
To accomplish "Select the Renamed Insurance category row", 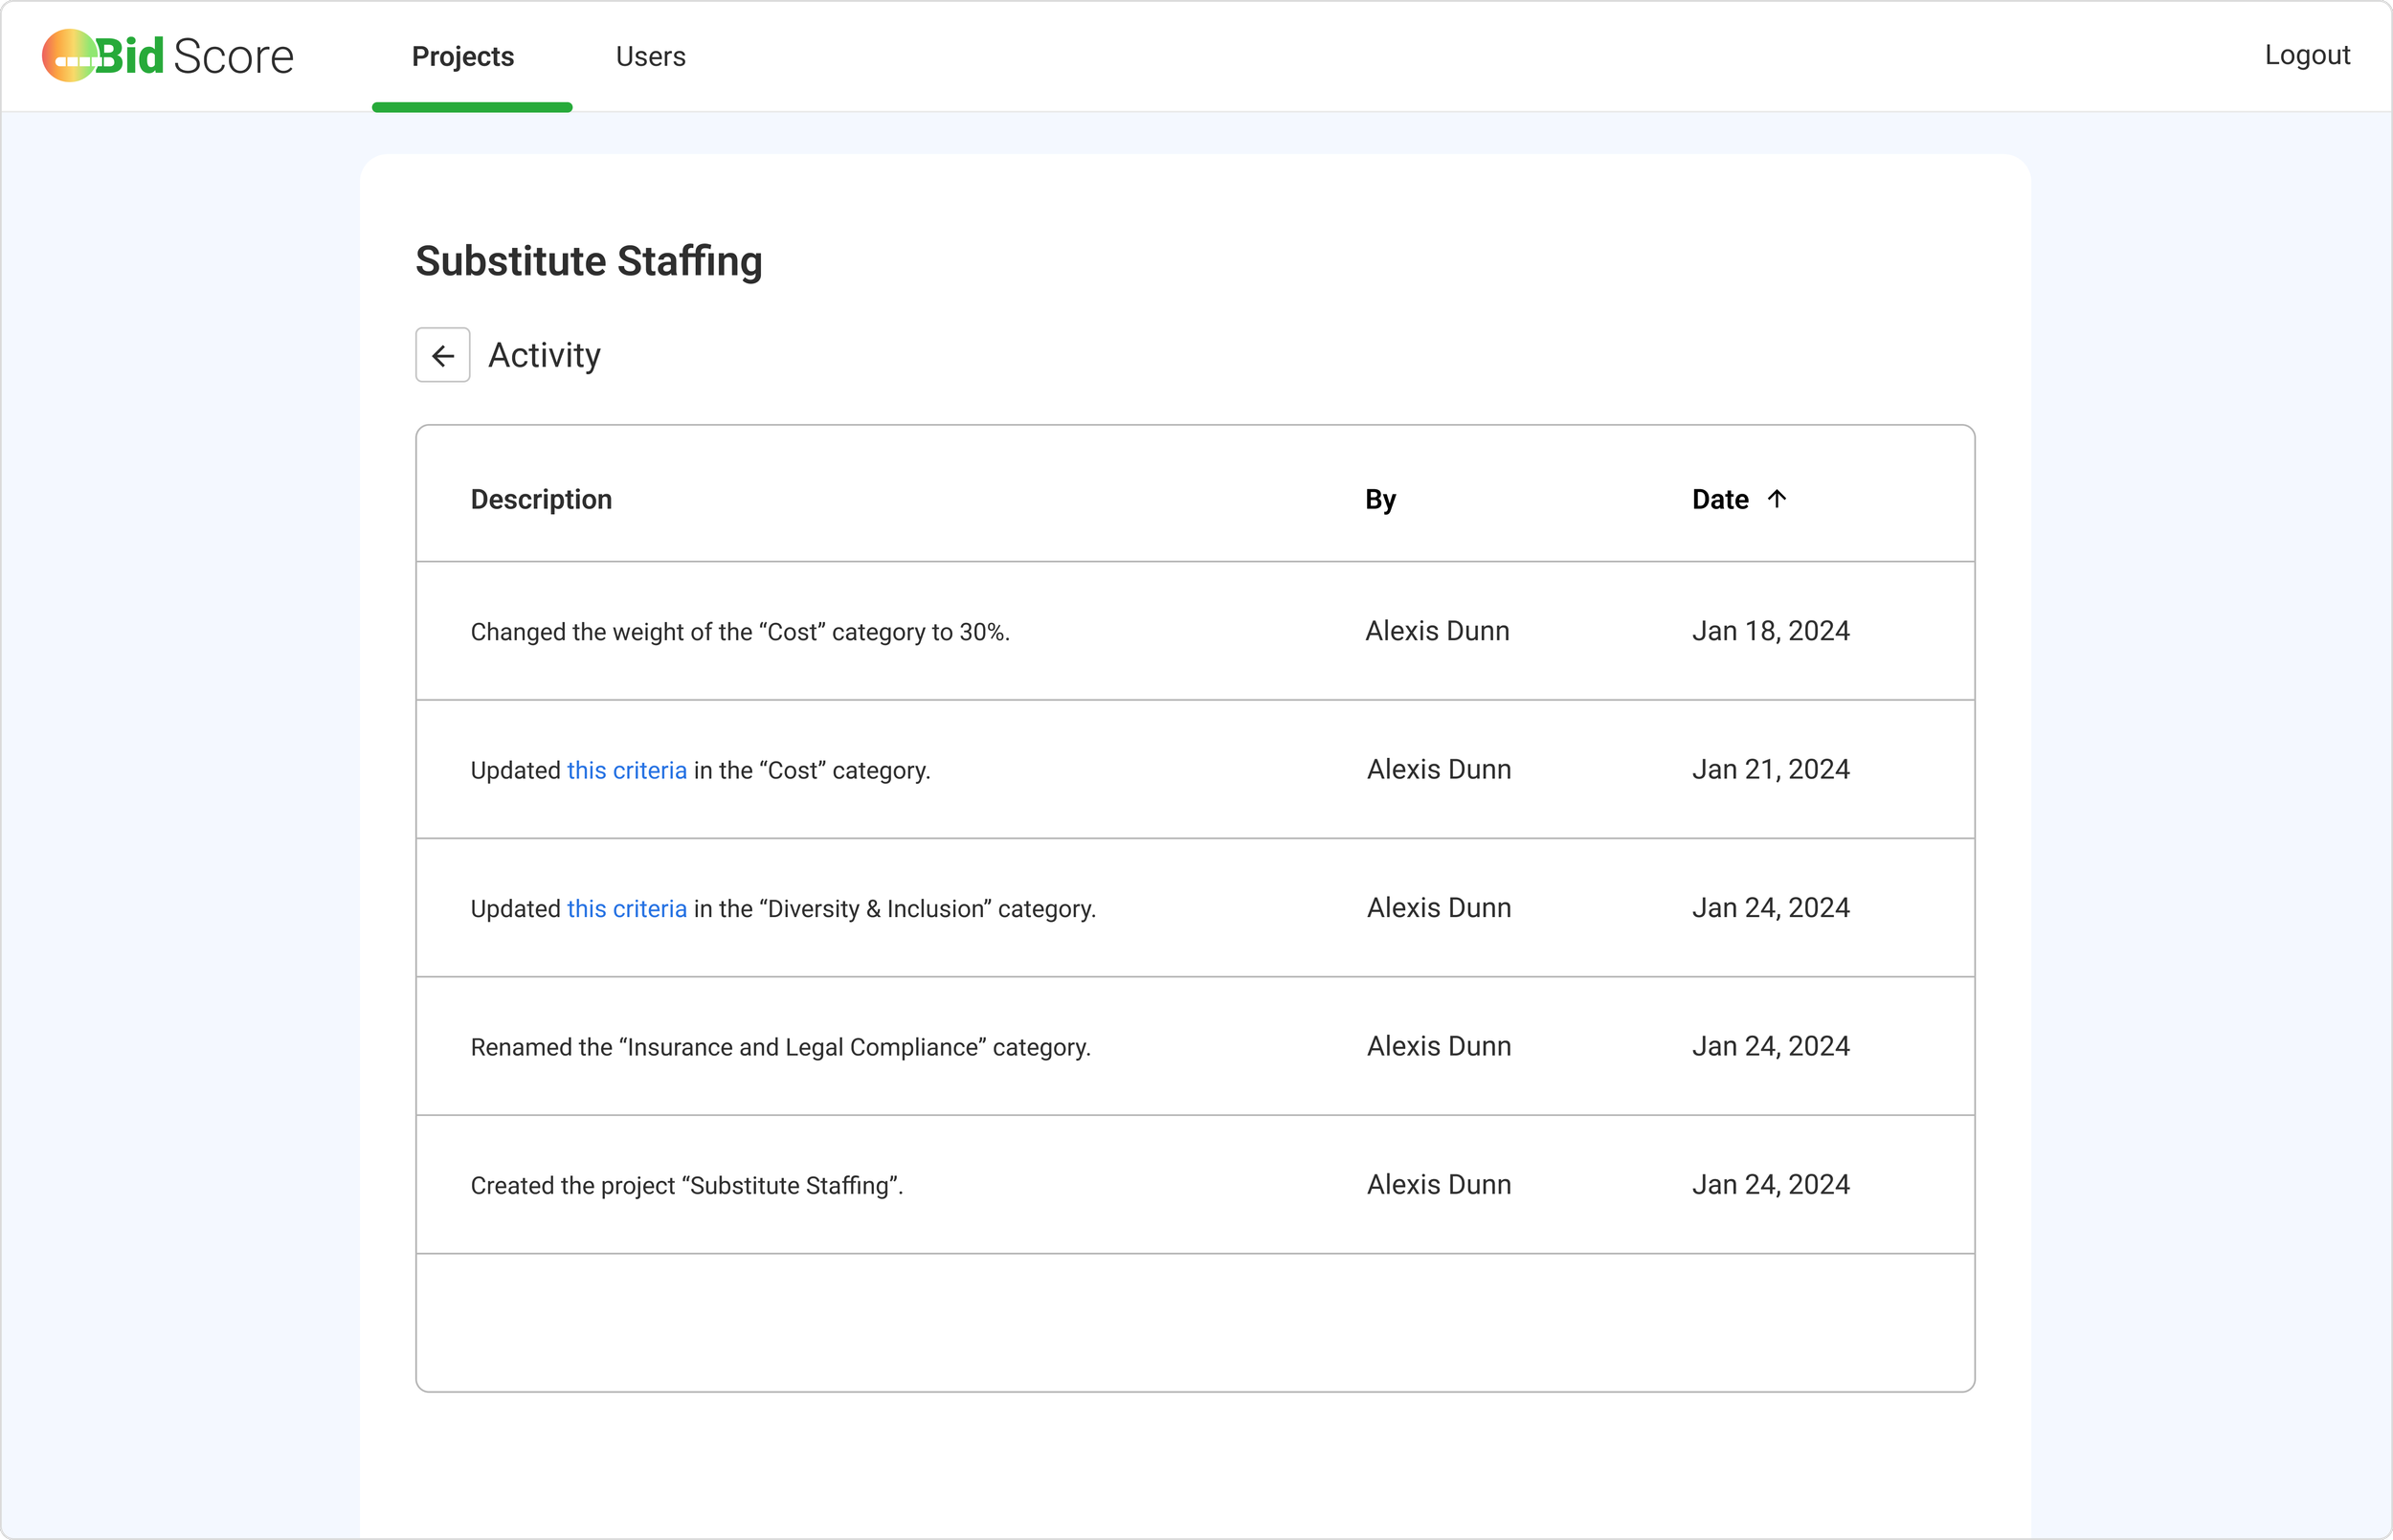I will click(x=780, y=1047).
